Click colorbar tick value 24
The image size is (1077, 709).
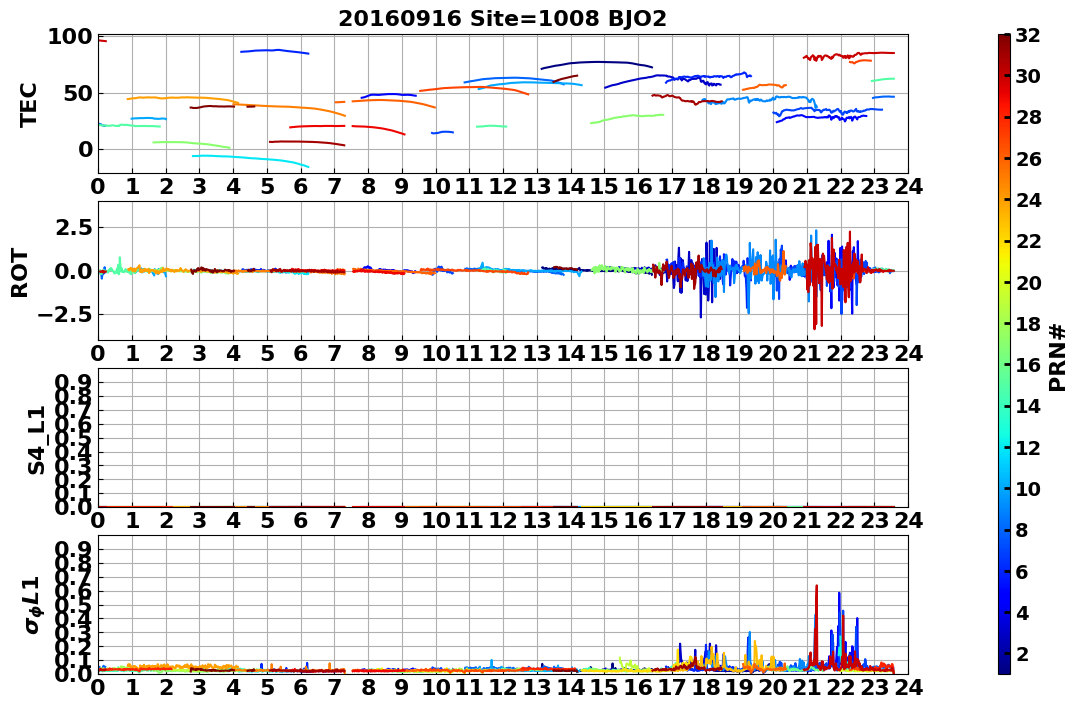(x=1028, y=200)
